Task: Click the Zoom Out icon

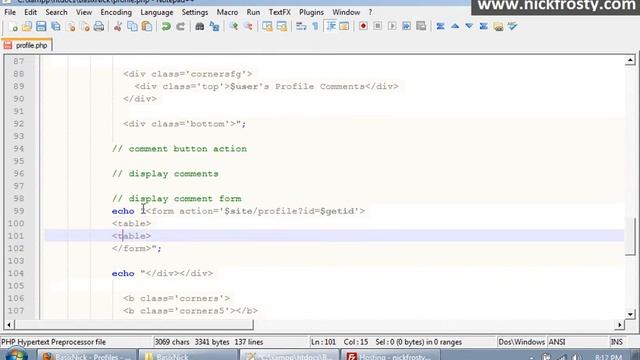Action: [248, 27]
